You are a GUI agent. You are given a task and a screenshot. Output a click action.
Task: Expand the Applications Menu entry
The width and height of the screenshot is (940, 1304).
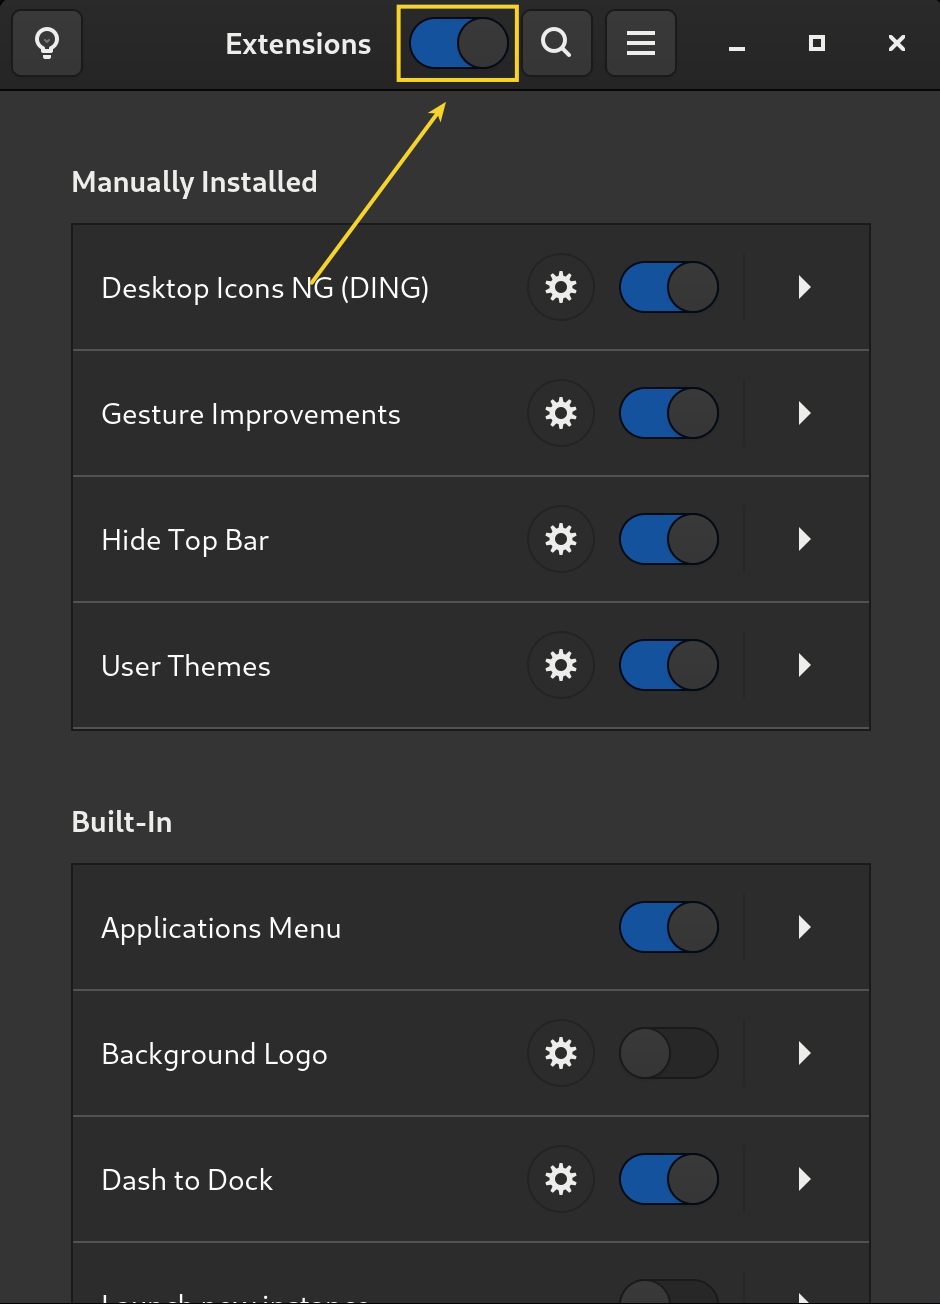pyautogui.click(x=804, y=927)
